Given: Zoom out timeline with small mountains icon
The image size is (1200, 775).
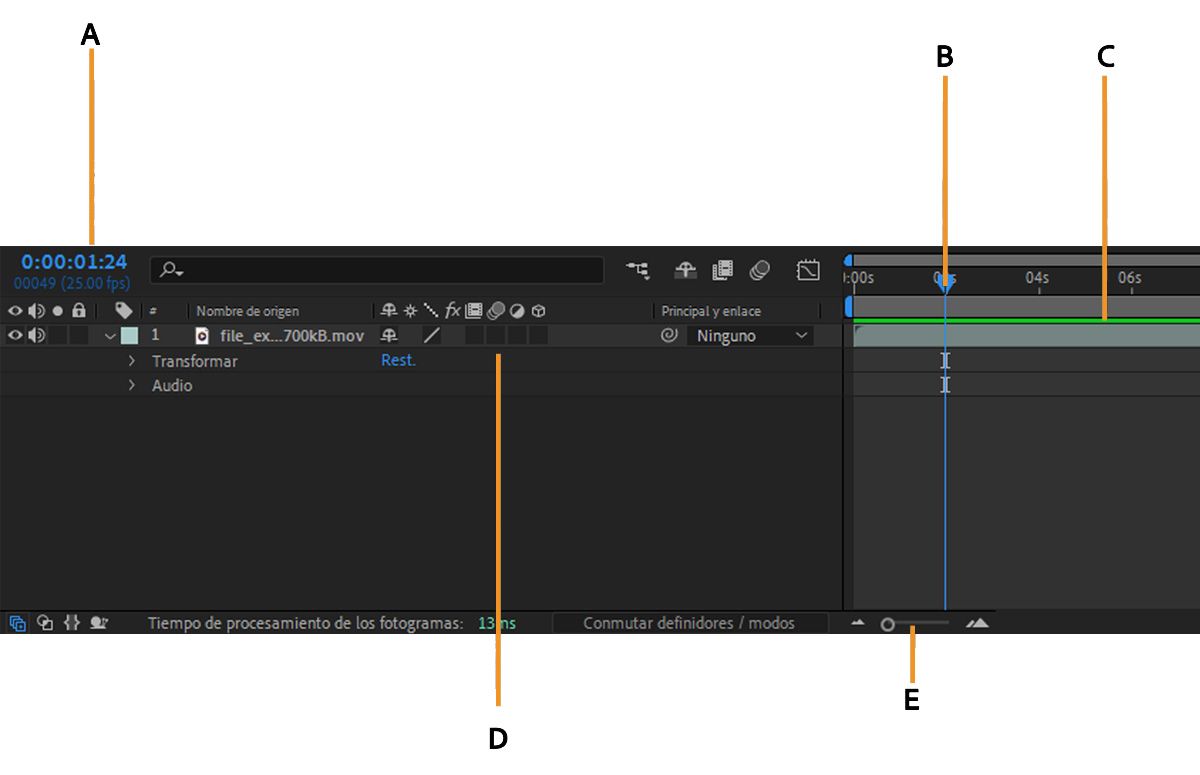Looking at the screenshot, I should [858, 623].
